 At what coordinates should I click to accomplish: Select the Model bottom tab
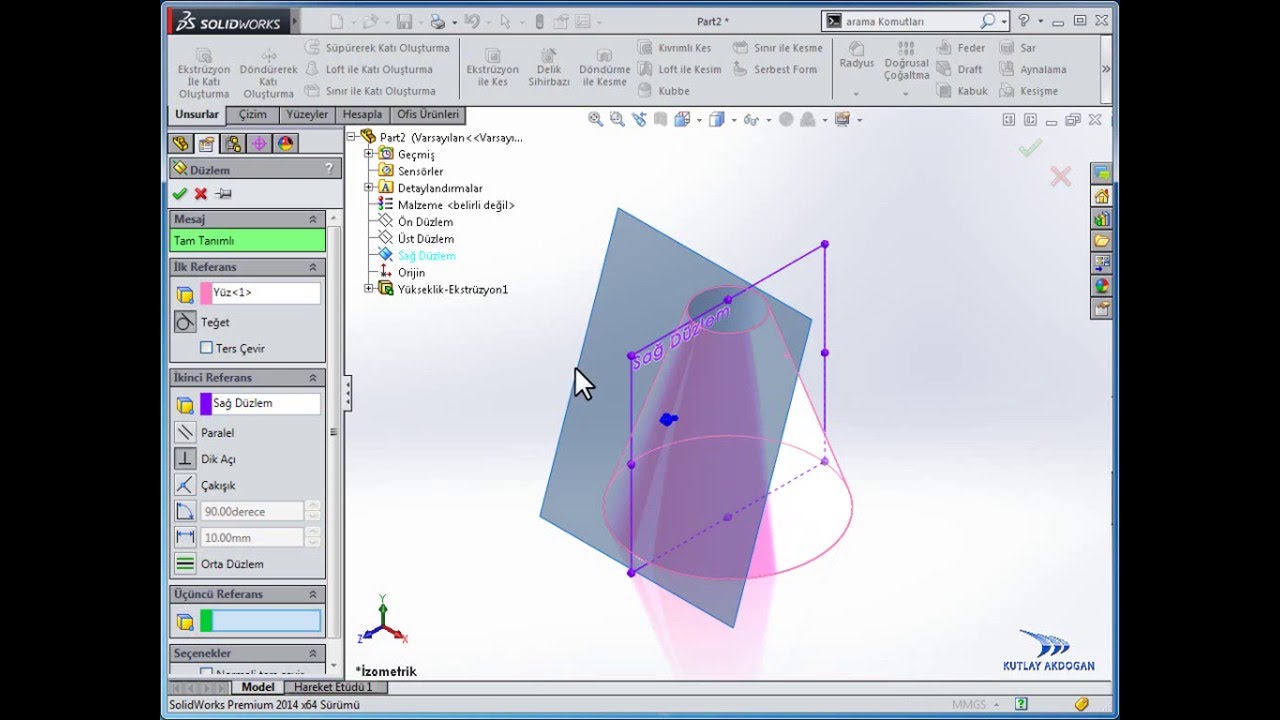tap(258, 687)
